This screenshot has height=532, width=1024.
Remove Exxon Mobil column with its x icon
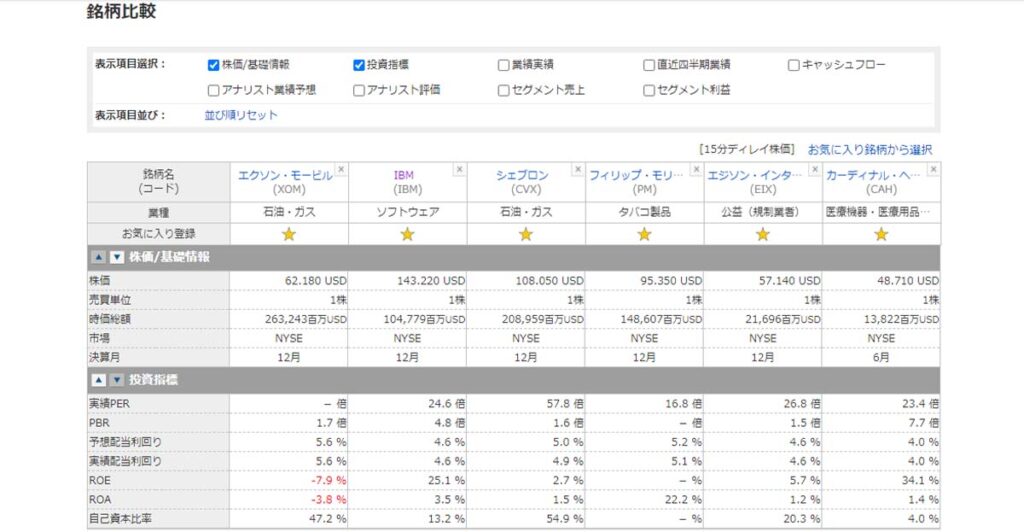(x=341, y=169)
